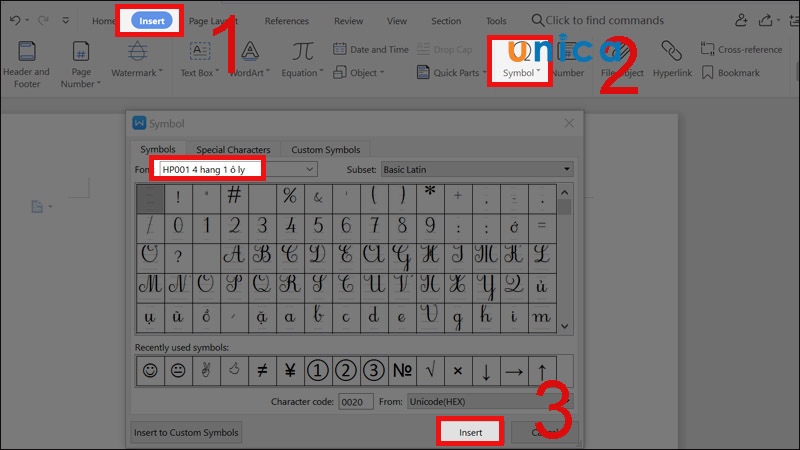The image size is (800, 450).
Task: Open the quick access customize arrow
Action: [65, 20]
